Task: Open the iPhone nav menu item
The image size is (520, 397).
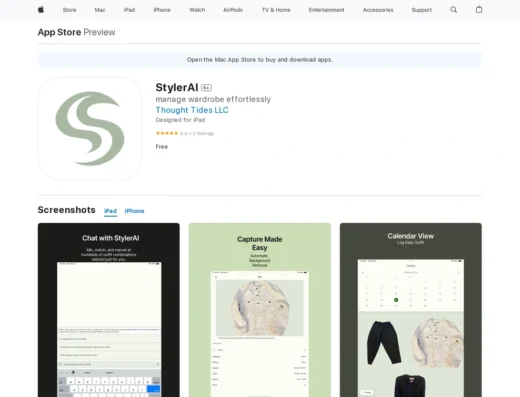Action: coord(162,10)
